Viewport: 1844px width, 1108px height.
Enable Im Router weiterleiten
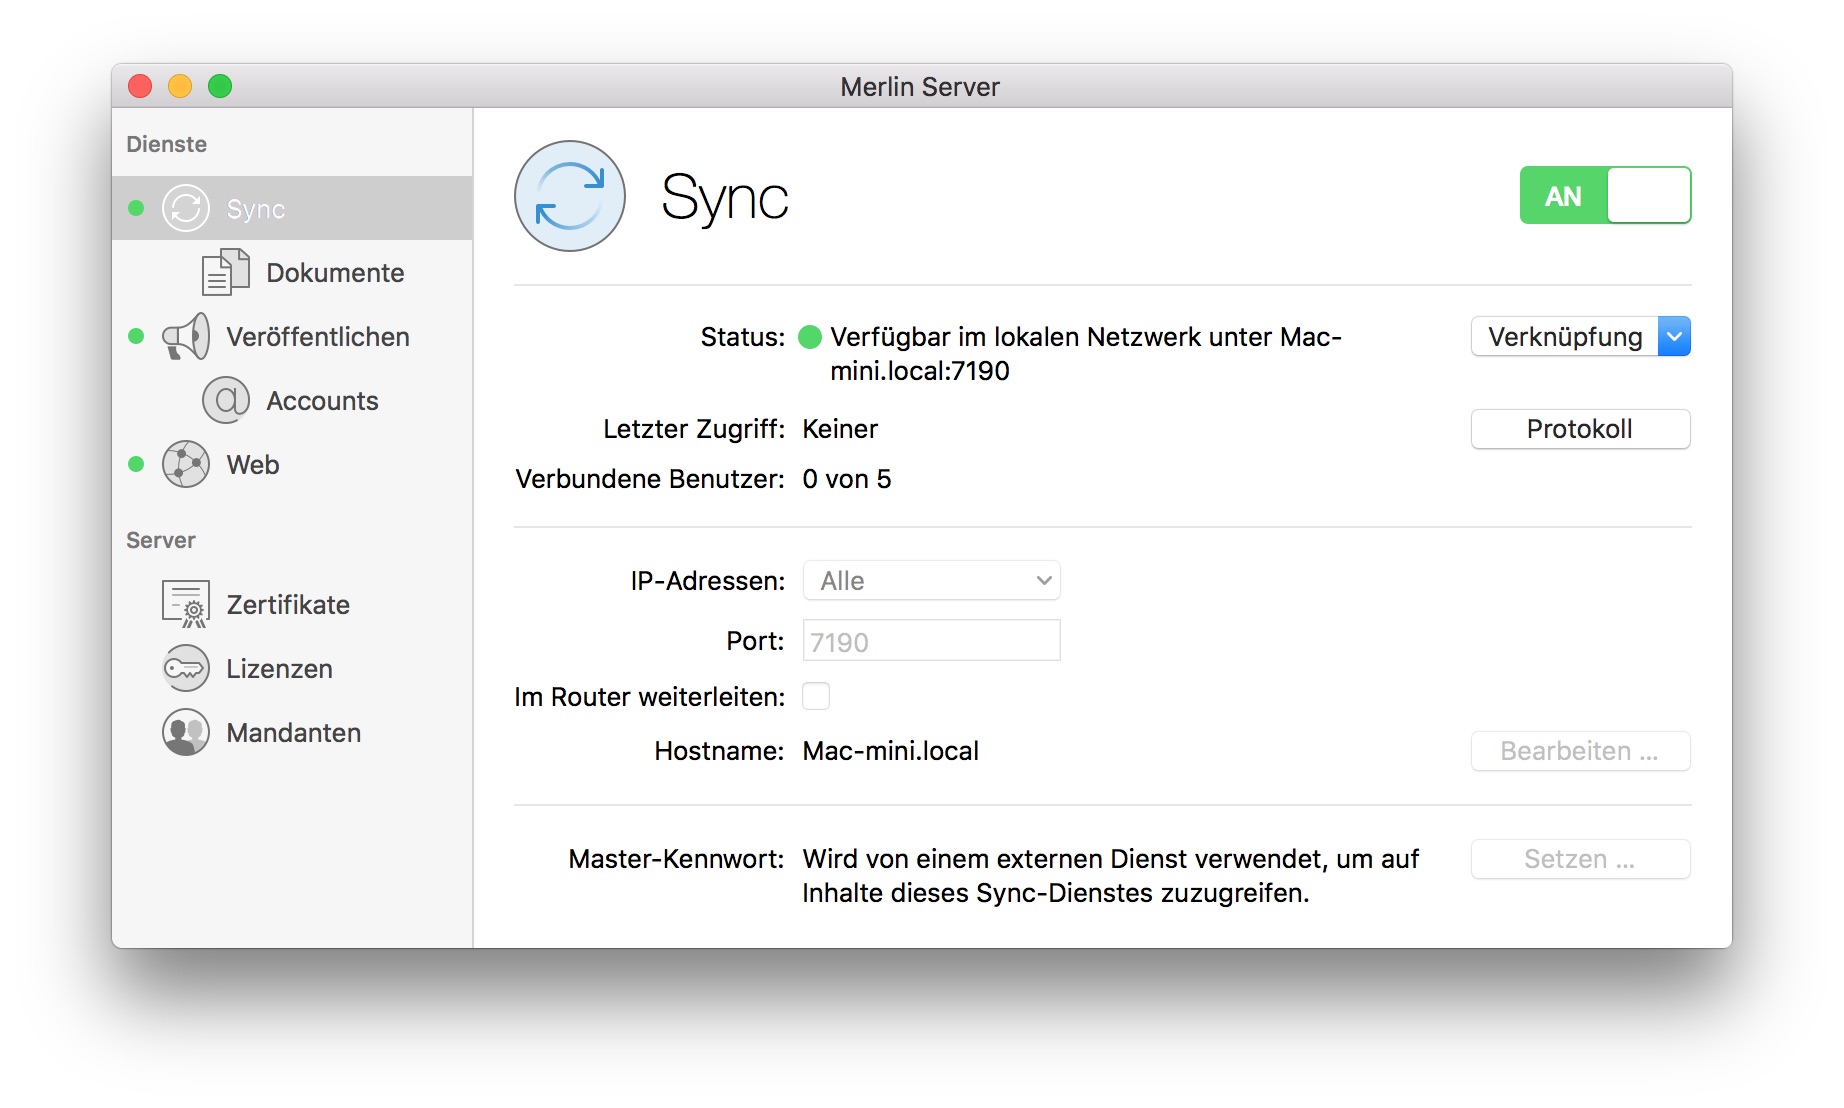point(816,696)
